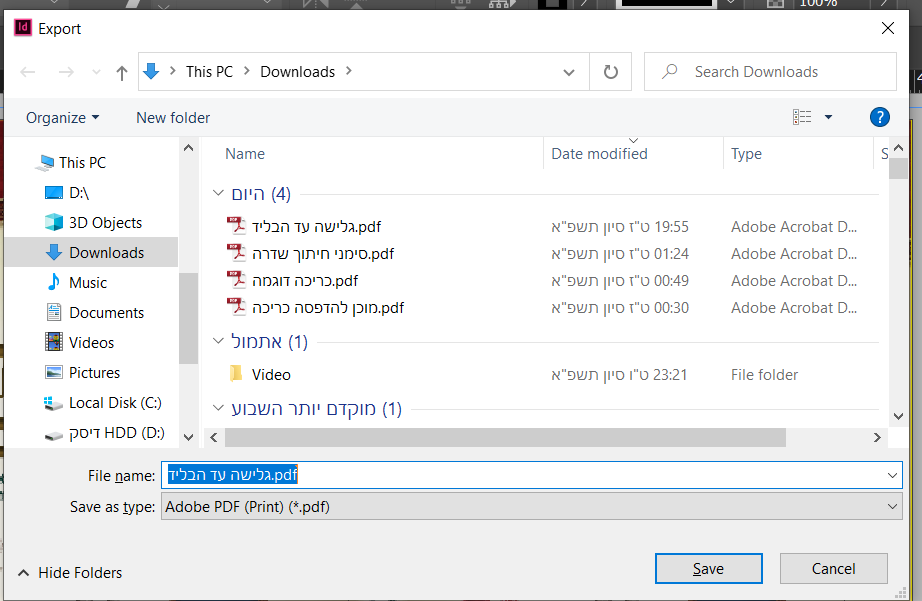Collapse the היום file group
Image resolution: width=922 pixels, height=601 pixels.
[218, 194]
